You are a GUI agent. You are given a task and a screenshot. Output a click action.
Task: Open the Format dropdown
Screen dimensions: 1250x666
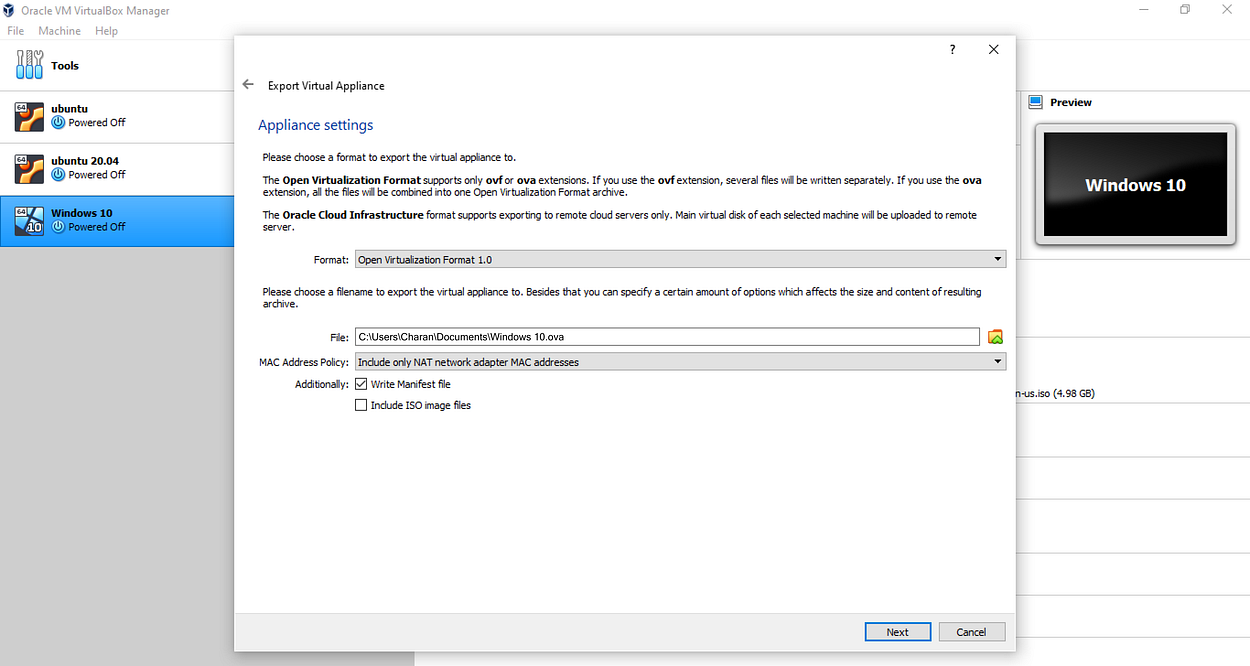(680, 259)
